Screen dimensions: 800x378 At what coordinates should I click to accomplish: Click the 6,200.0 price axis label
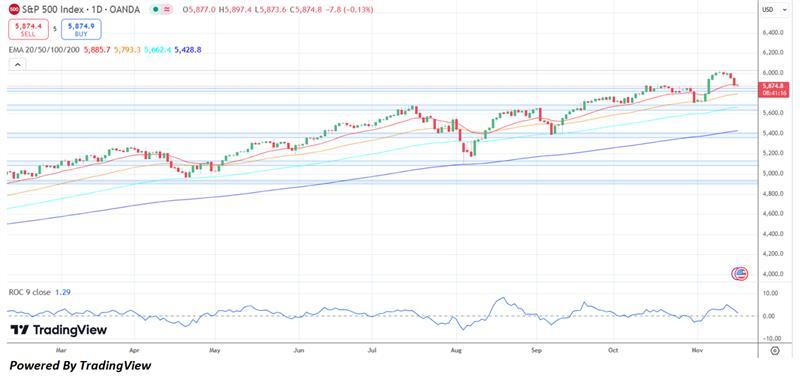pos(773,53)
